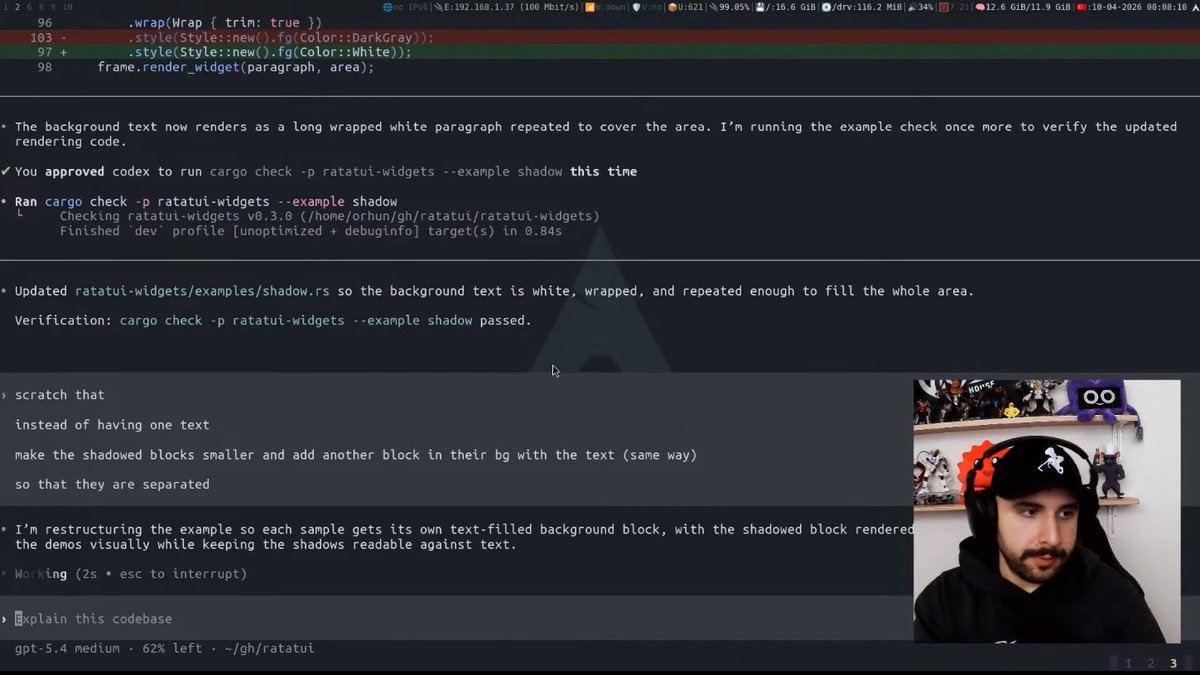Activate workspace 9 in the status bar
Viewport: 1200px width, 675px height.
[x=52, y=6]
